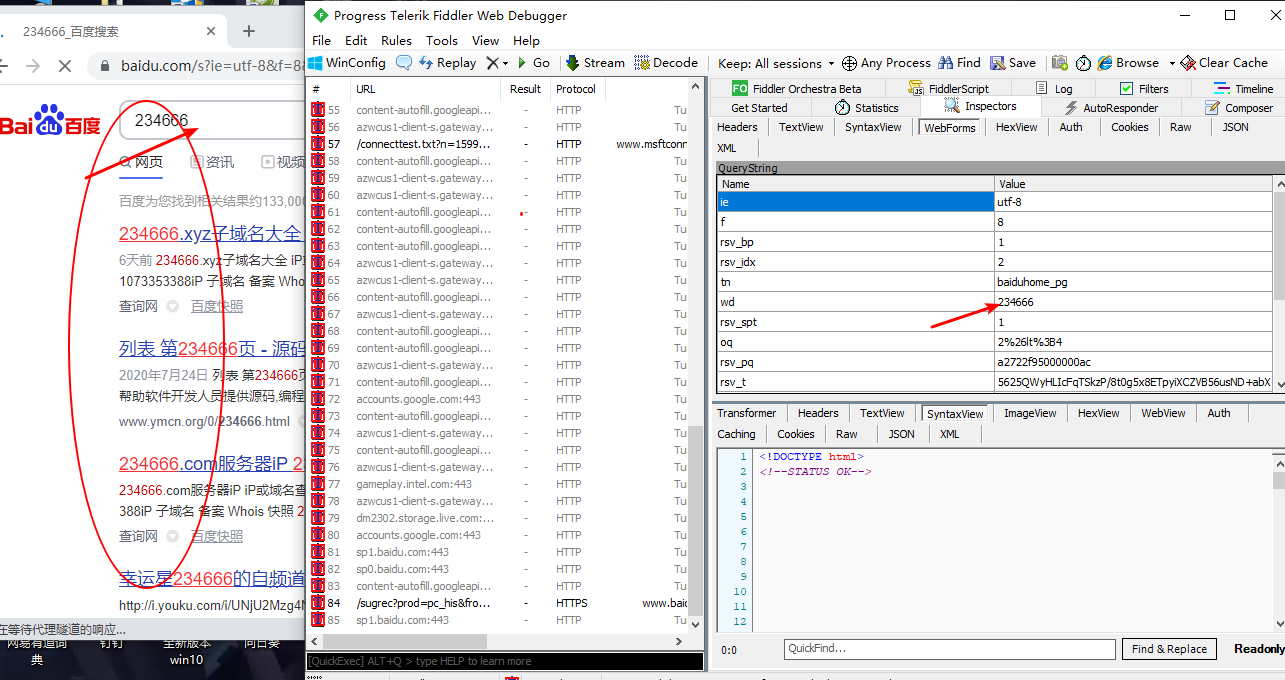Viewport: 1285px width, 680px height.
Task: Click the WinConfig toolbar button
Action: coord(347,62)
